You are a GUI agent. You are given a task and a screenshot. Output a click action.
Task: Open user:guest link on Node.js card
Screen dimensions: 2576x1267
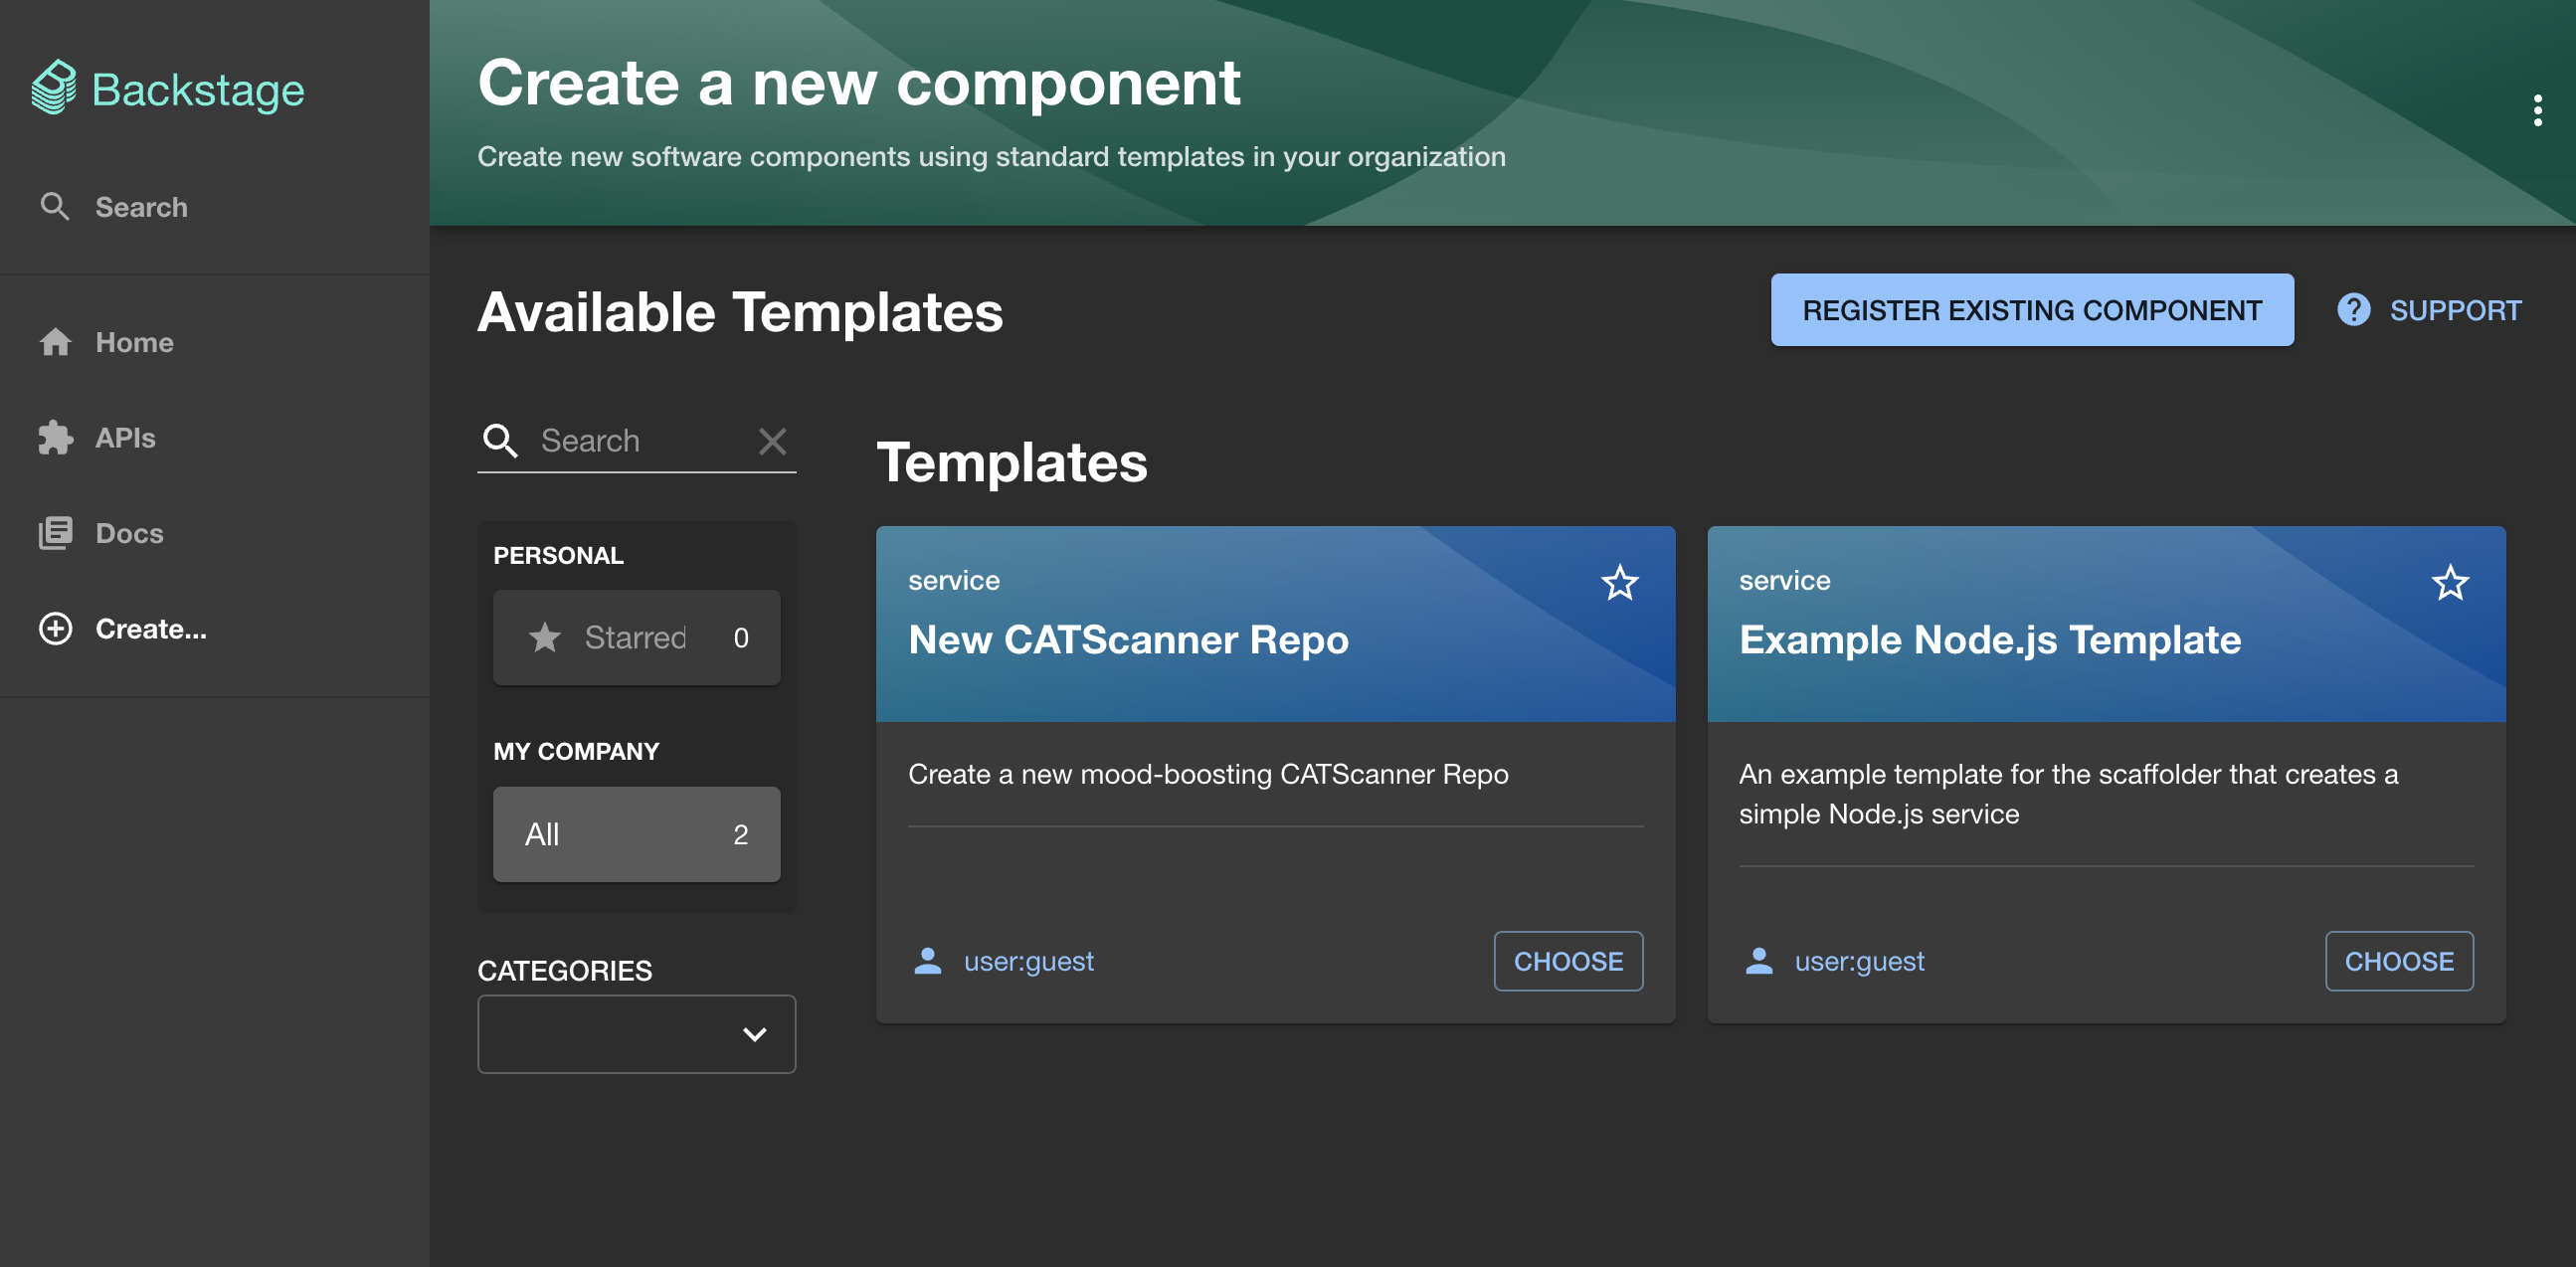click(x=1858, y=961)
